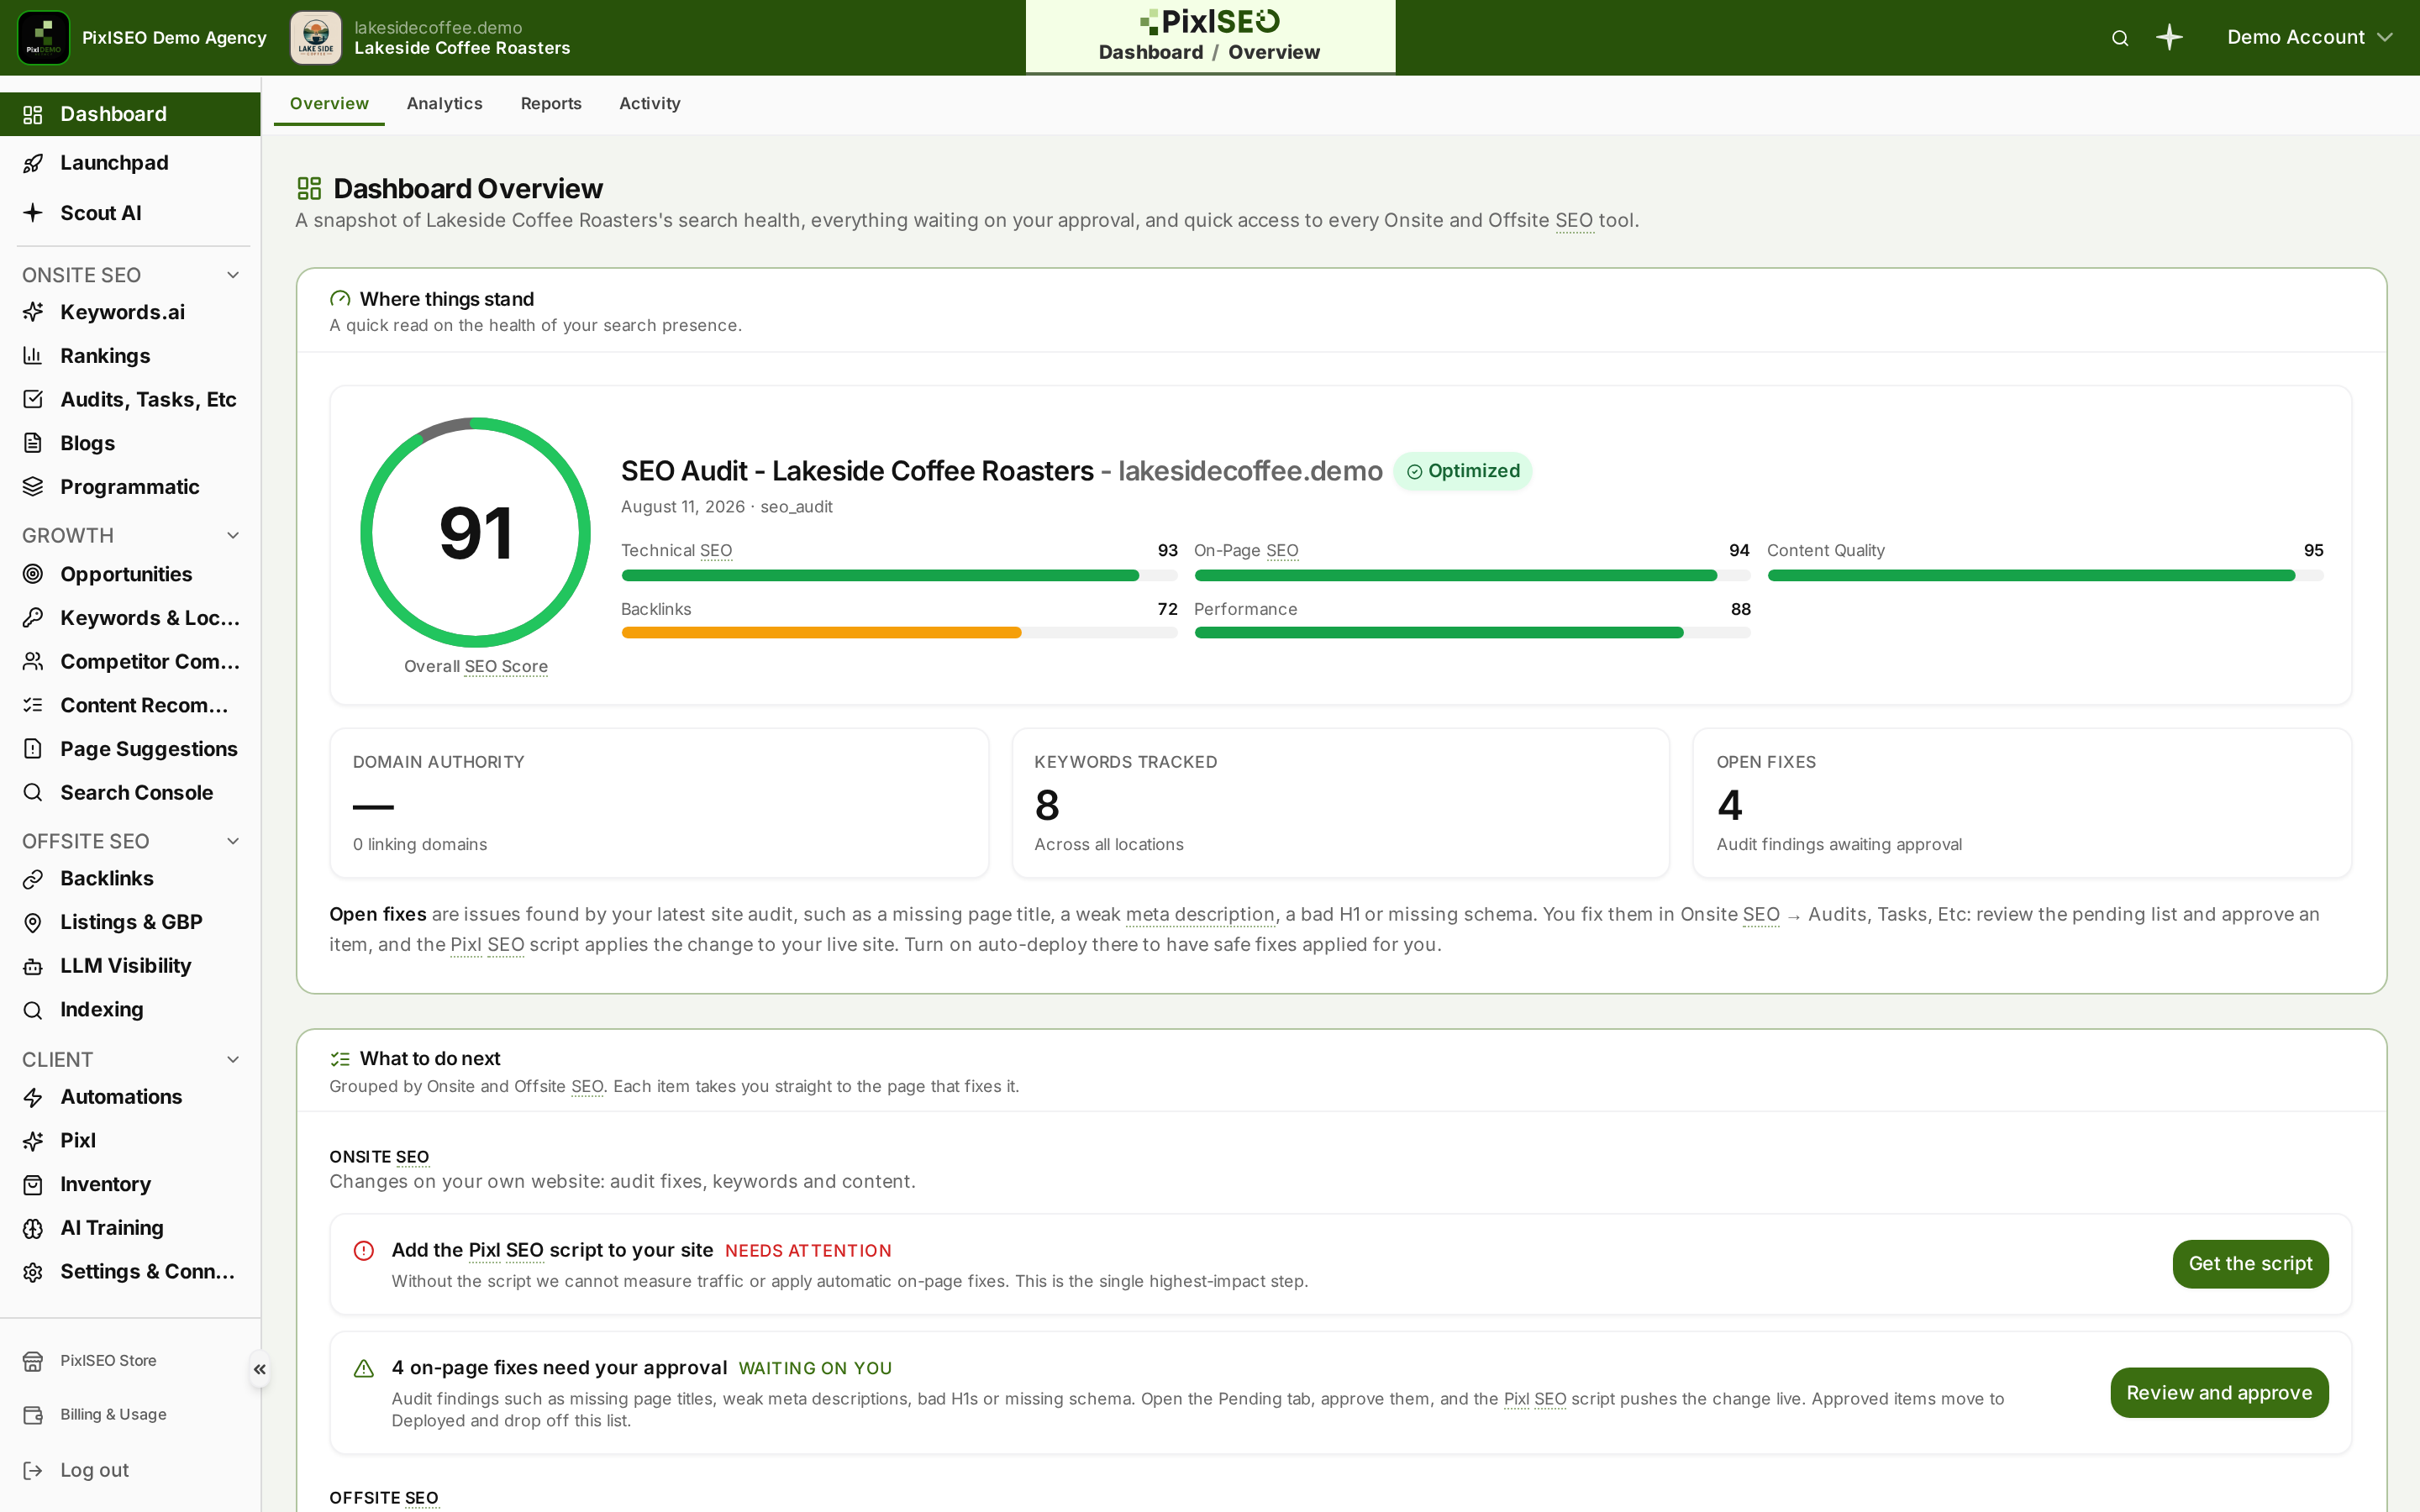Click the Keywords Tracked card

(x=1341, y=803)
